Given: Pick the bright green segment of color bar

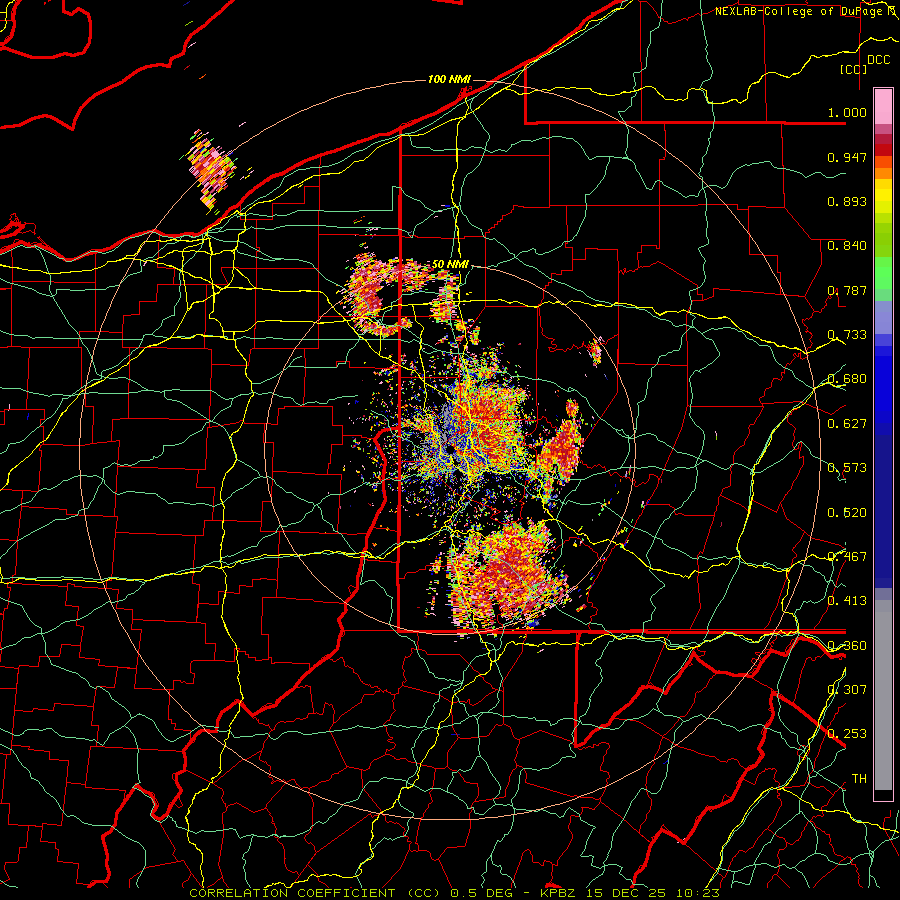Looking at the screenshot, I should tap(883, 273).
